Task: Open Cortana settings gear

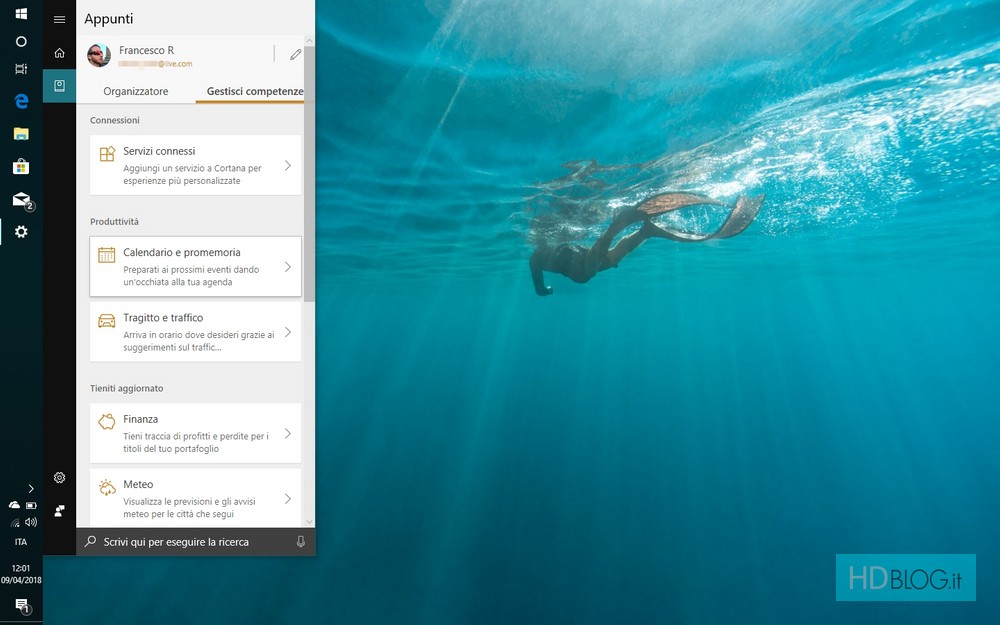Action: click(x=59, y=477)
